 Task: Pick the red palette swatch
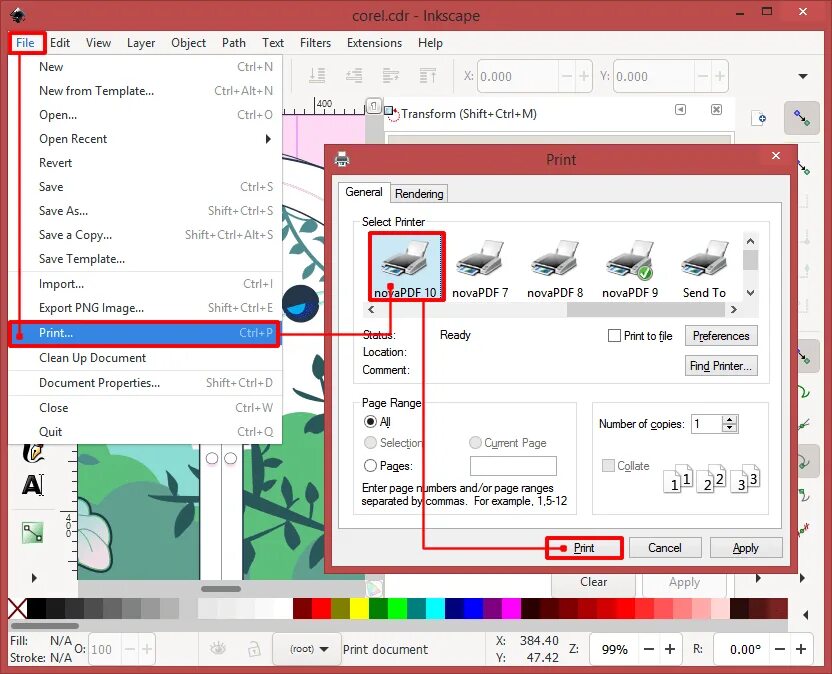point(321,609)
